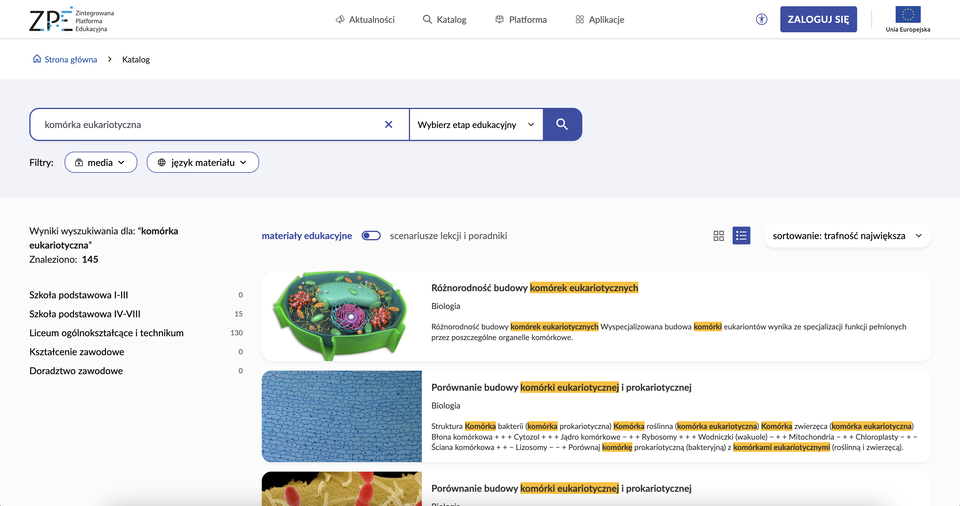The width and height of the screenshot is (960, 506).
Task: Clear the search field with X icon
Action: click(x=389, y=125)
